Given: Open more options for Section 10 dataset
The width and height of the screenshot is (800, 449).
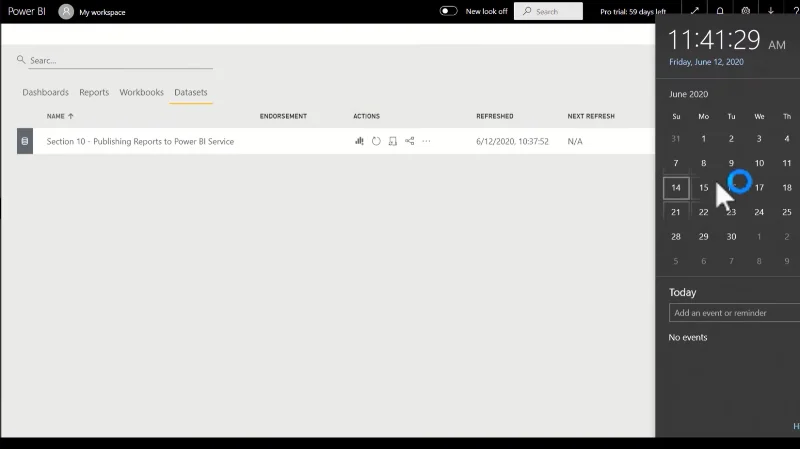Looking at the screenshot, I should (426, 141).
